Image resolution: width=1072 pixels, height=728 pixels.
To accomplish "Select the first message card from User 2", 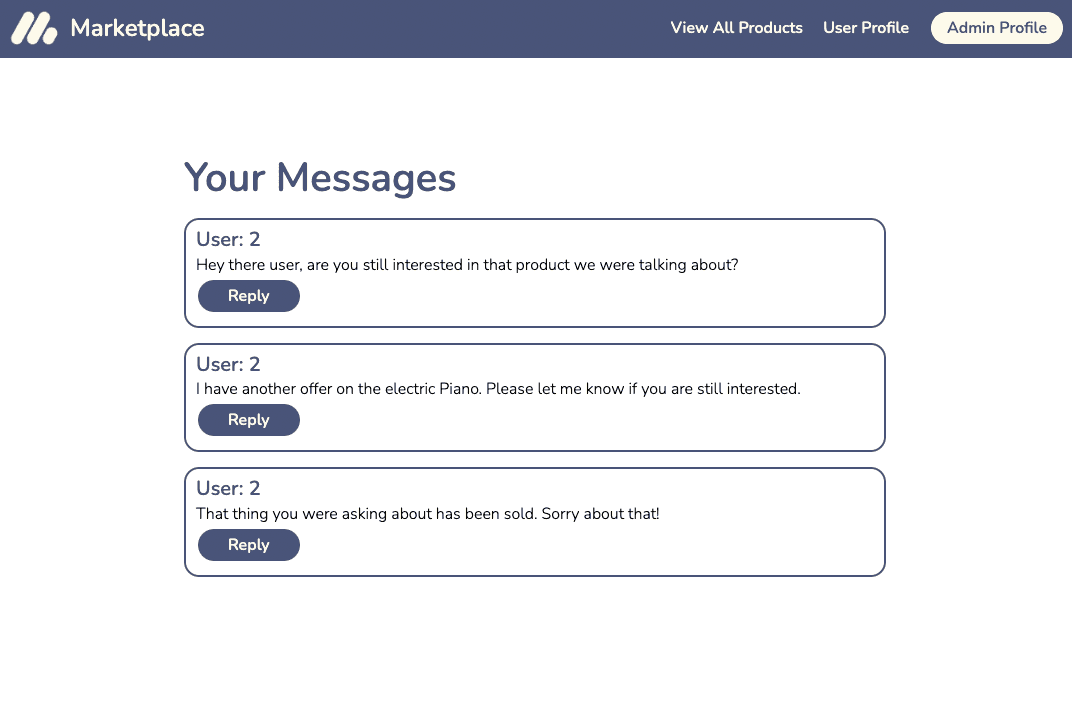I will (x=535, y=273).
